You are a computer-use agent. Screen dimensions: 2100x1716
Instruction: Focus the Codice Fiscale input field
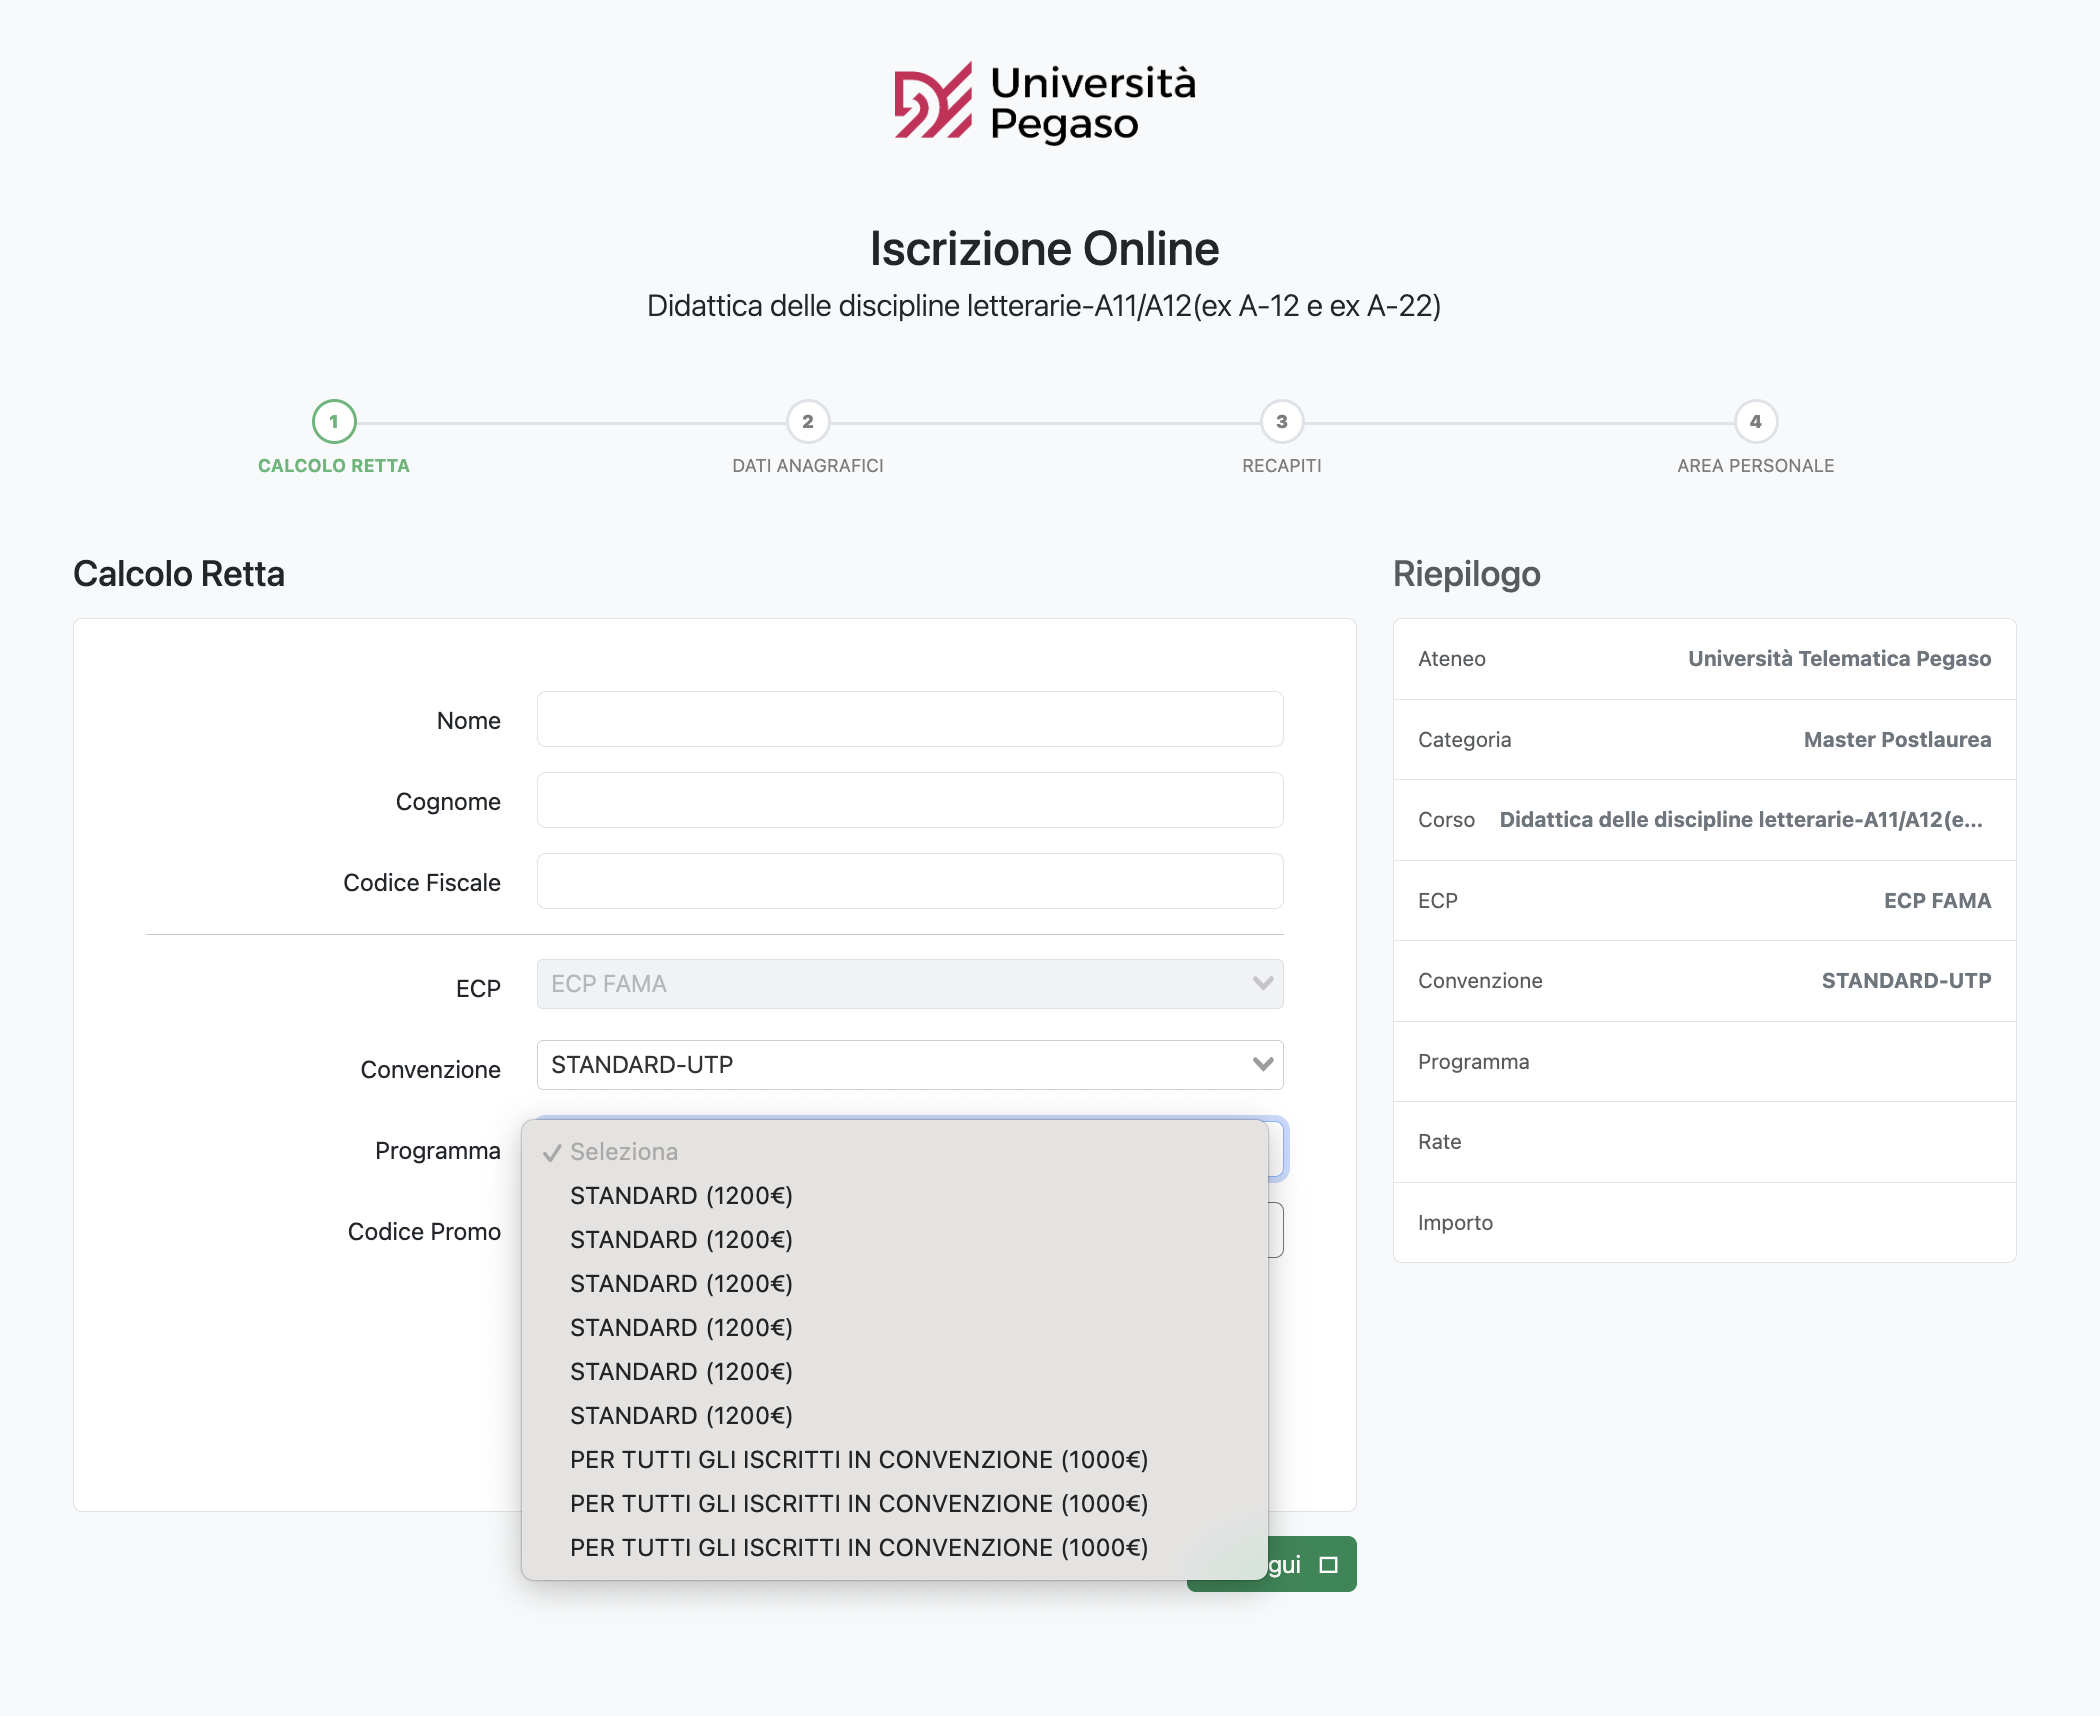coord(909,881)
